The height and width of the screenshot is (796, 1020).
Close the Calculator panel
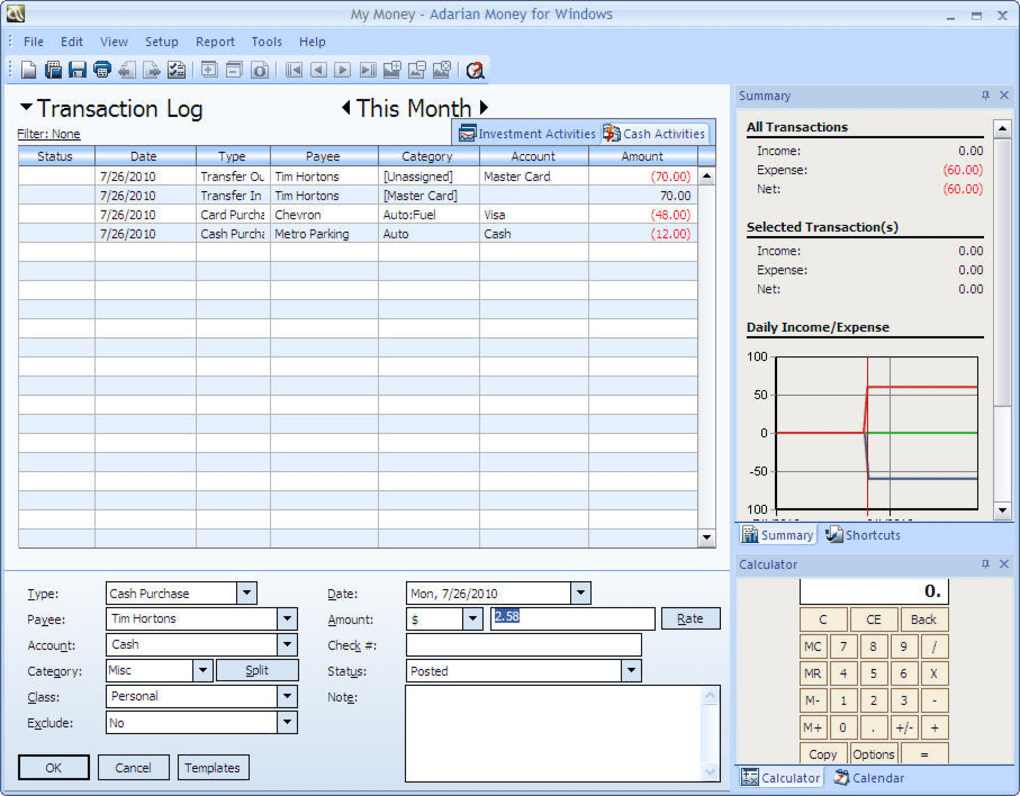point(1004,565)
